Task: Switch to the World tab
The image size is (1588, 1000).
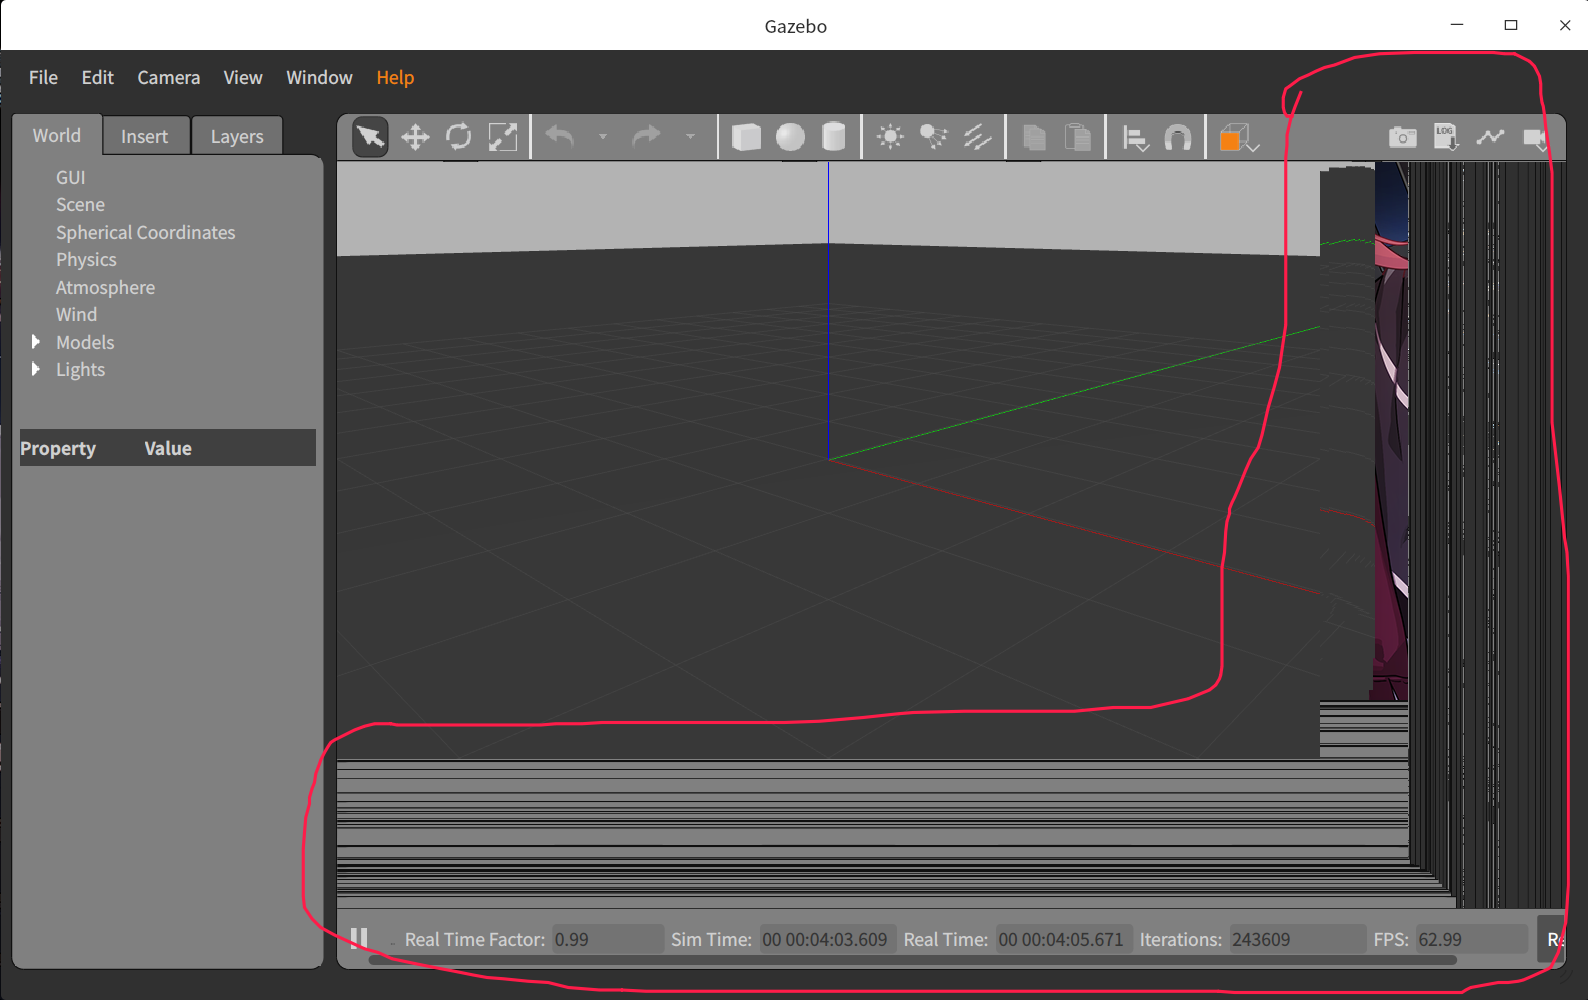Action: click(57, 135)
